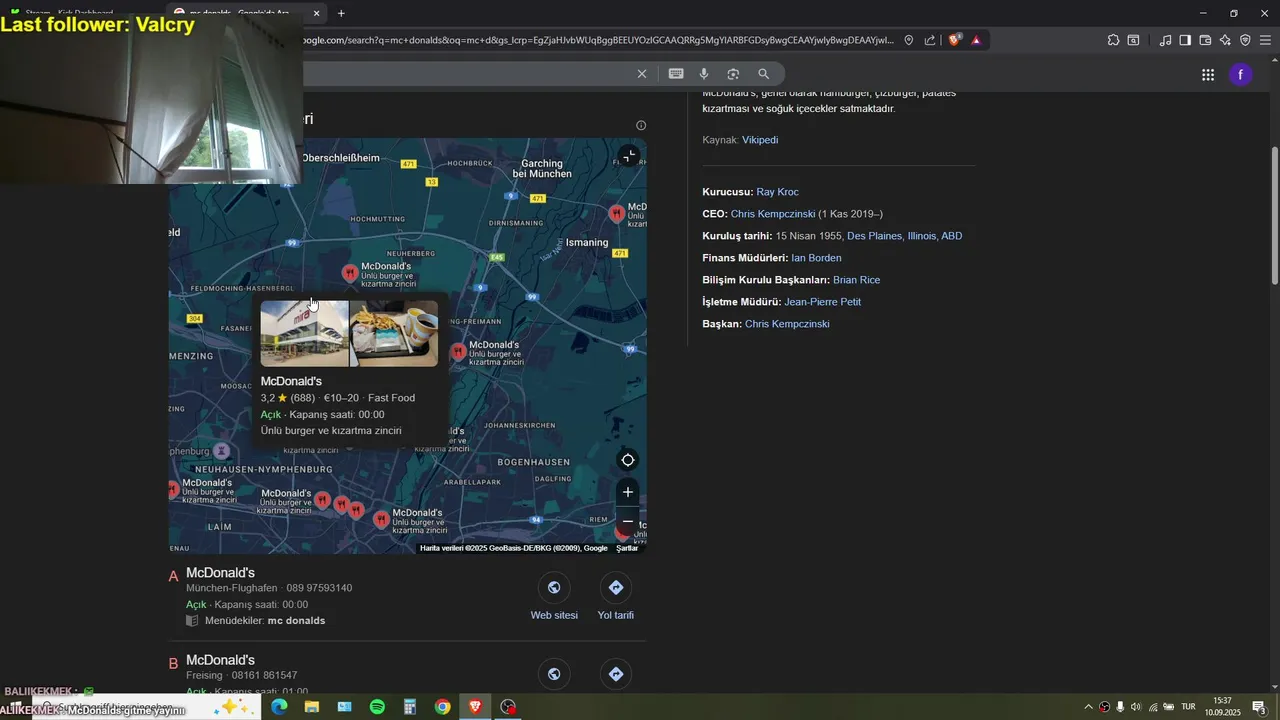The width and height of the screenshot is (1280, 720).
Task: Open the Brian Rice link
Action: (x=856, y=280)
